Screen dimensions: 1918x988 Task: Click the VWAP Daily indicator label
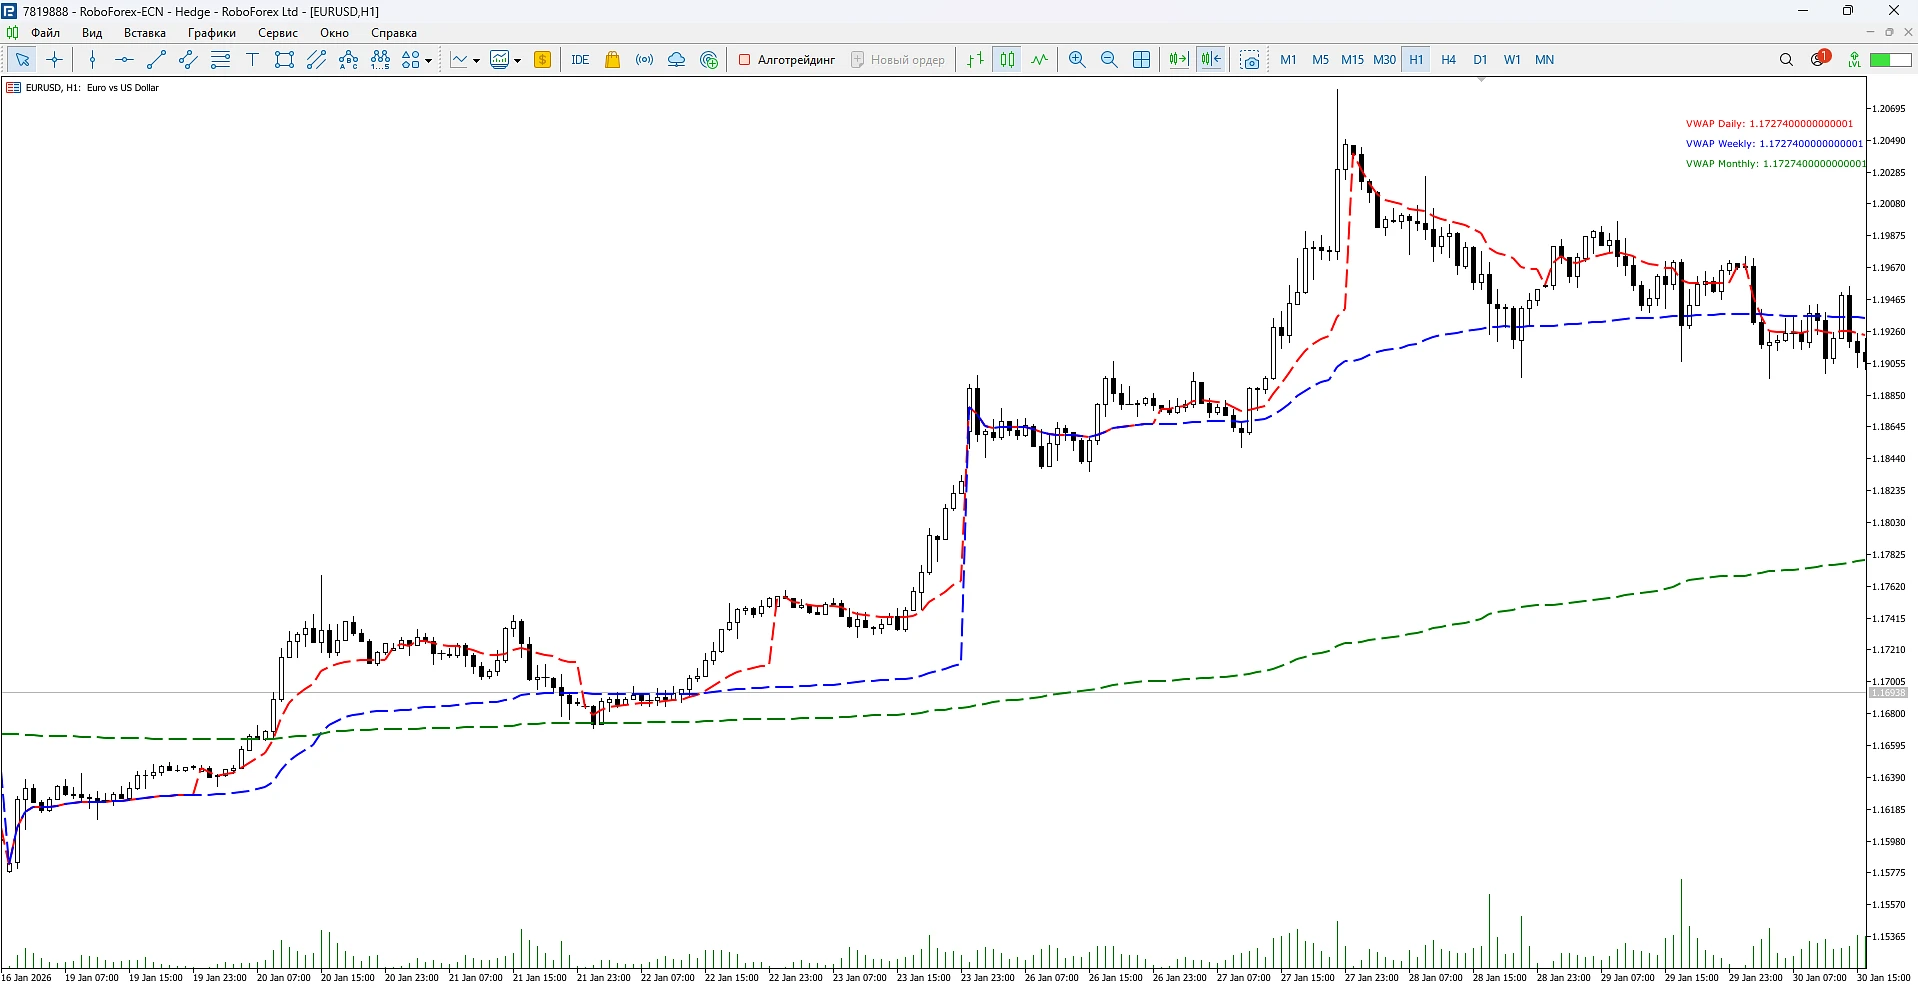pyautogui.click(x=1768, y=124)
